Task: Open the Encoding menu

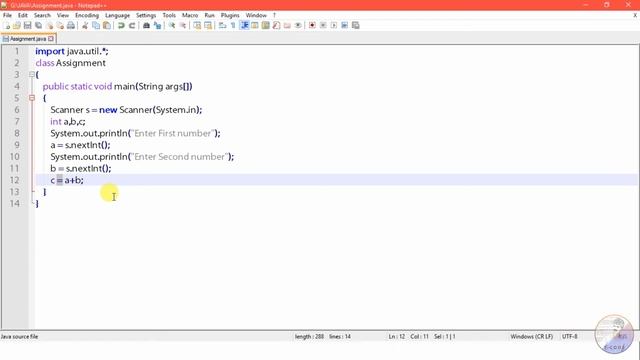Action: 87,15
